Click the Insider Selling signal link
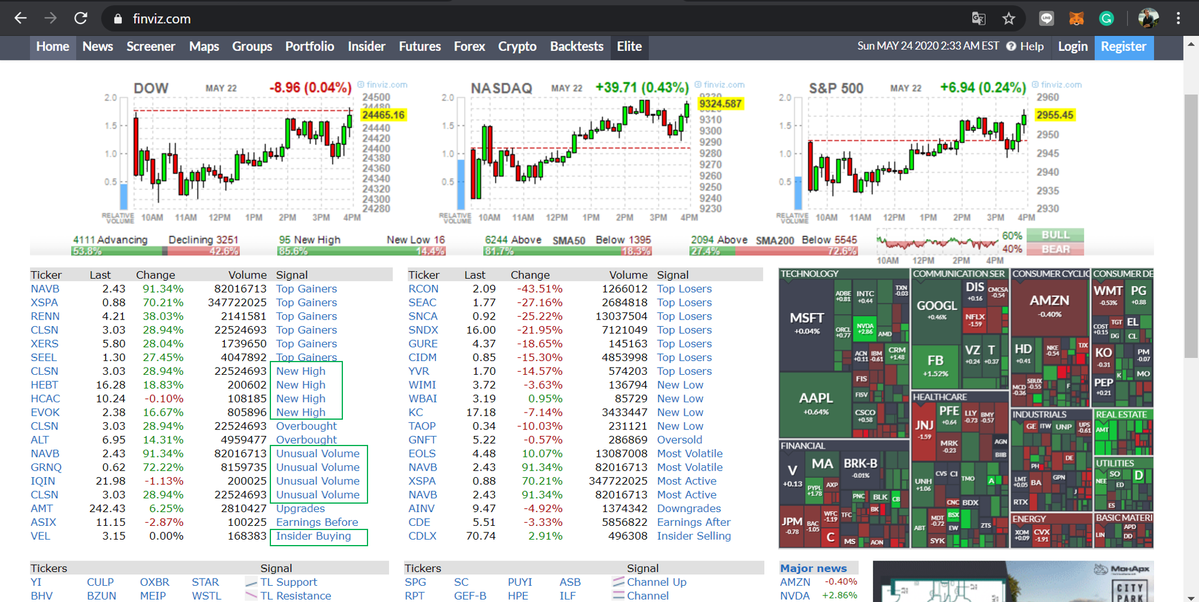1199x602 pixels. [x=694, y=536]
